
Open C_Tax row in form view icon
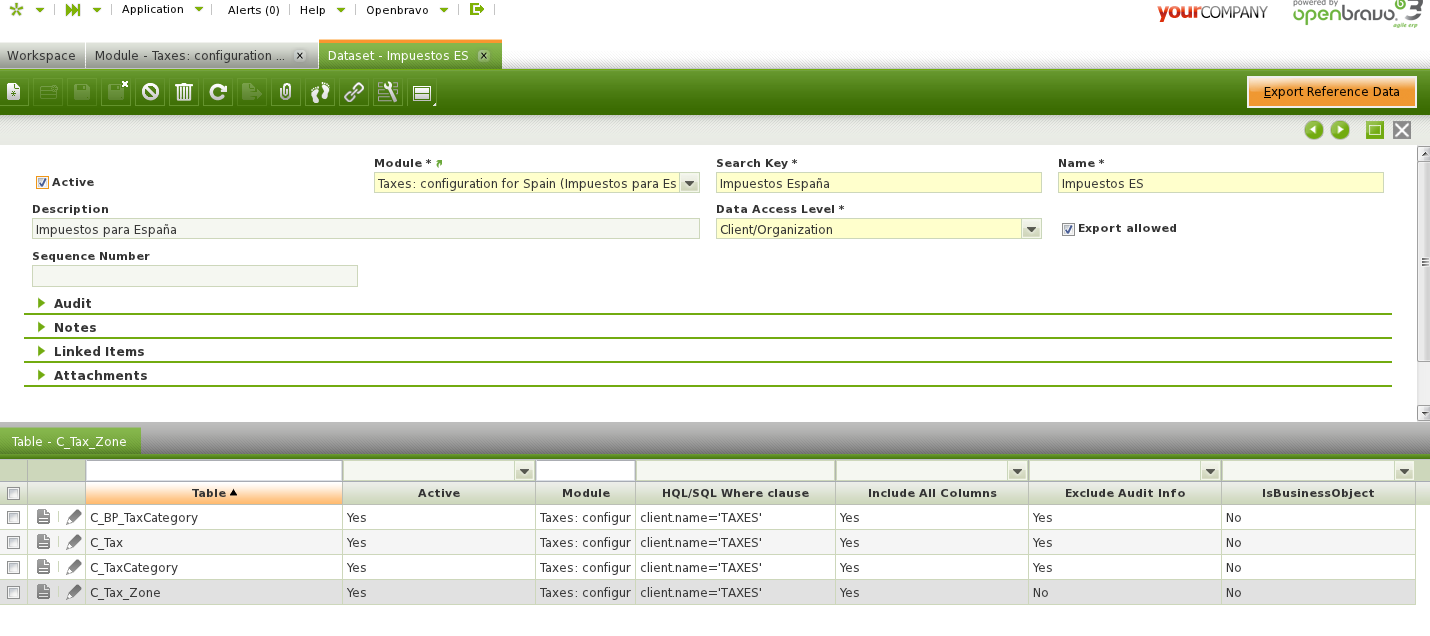[43, 542]
